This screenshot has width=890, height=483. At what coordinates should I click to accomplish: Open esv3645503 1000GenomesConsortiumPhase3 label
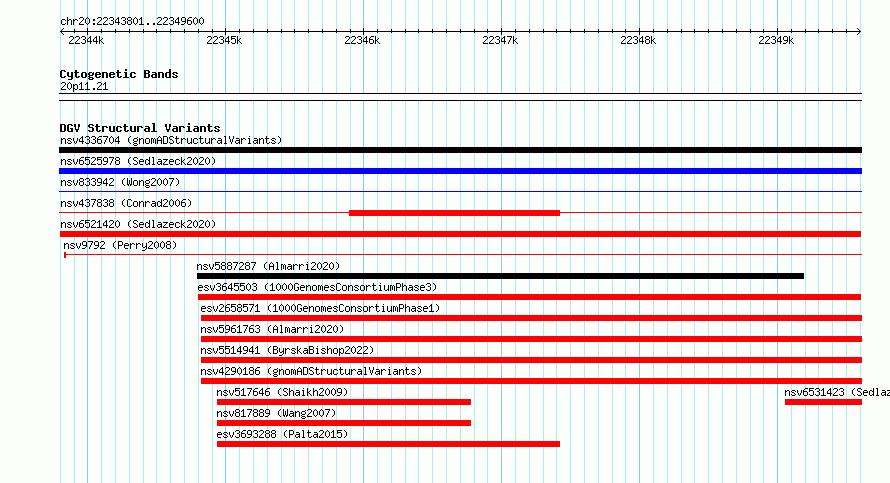[x=317, y=287]
